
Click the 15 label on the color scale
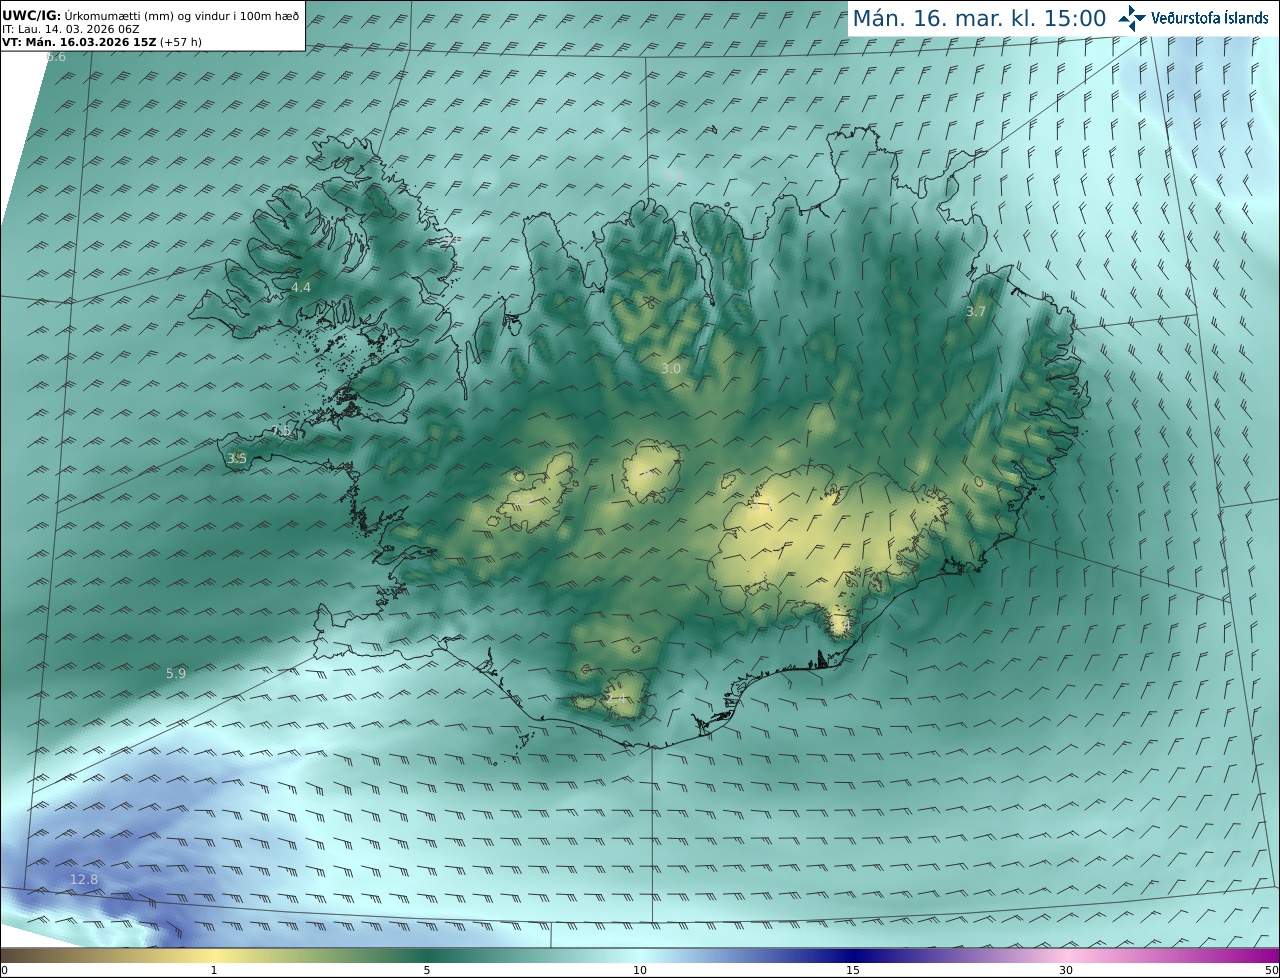(x=853, y=970)
